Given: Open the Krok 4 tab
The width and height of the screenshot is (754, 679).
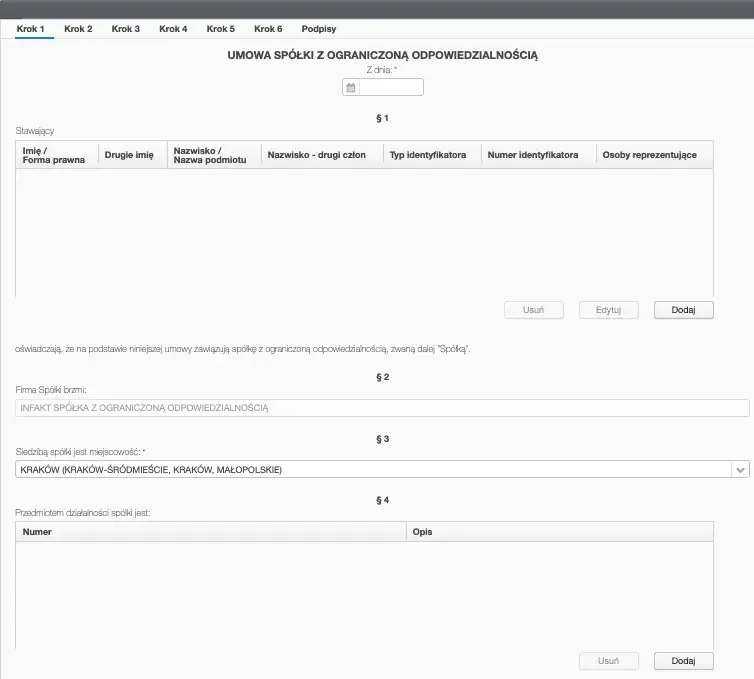Looking at the screenshot, I should click(173, 29).
